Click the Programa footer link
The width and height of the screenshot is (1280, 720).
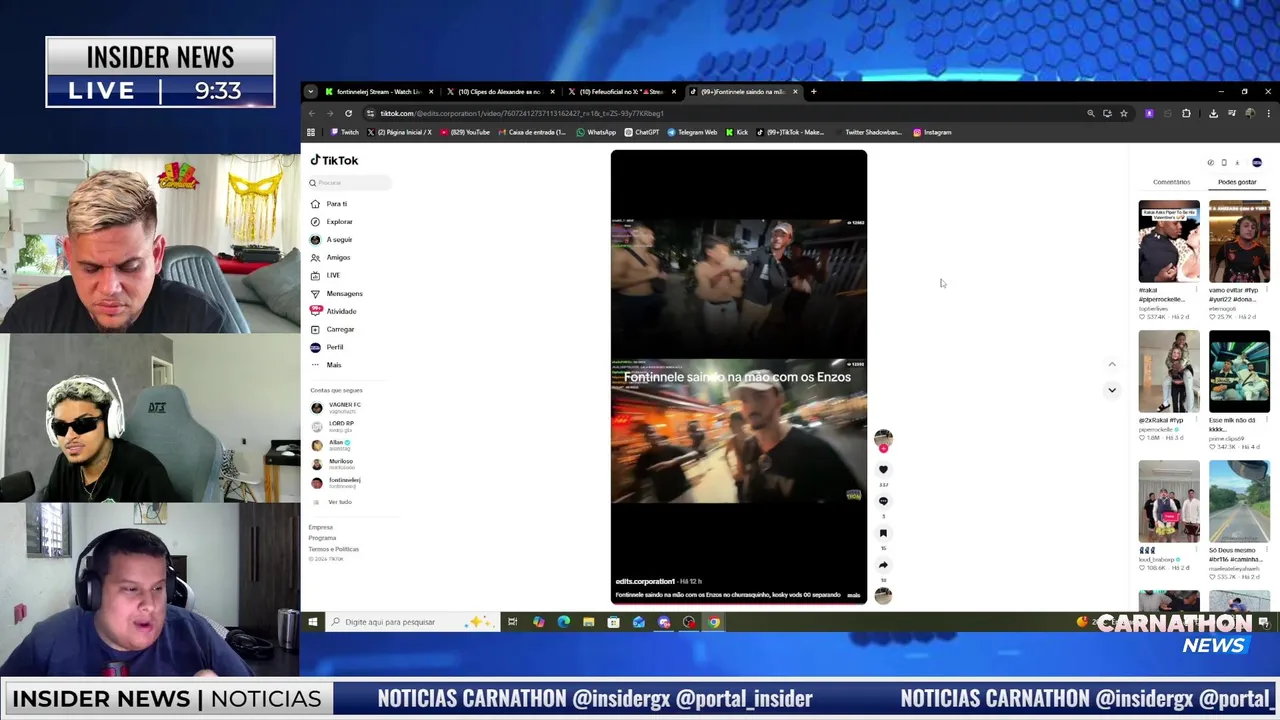click(x=322, y=538)
